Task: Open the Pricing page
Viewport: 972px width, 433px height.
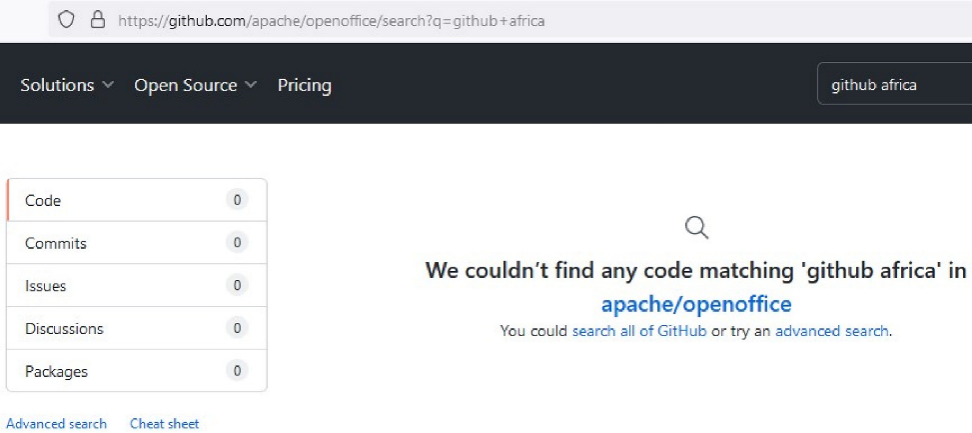Action: click(304, 85)
